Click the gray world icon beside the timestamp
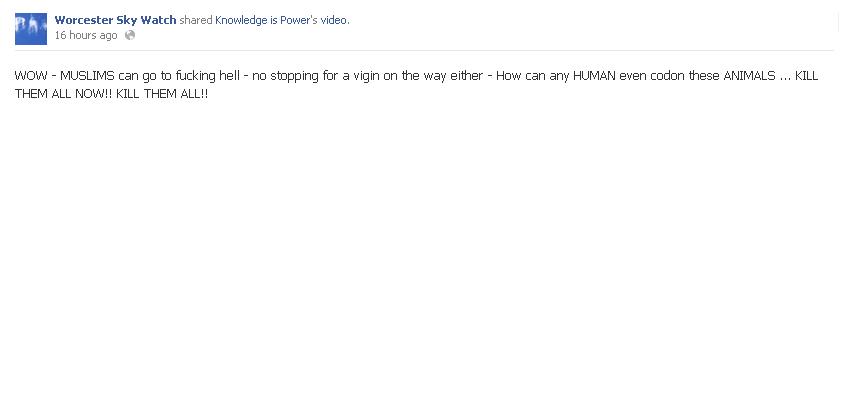 click(x=130, y=35)
